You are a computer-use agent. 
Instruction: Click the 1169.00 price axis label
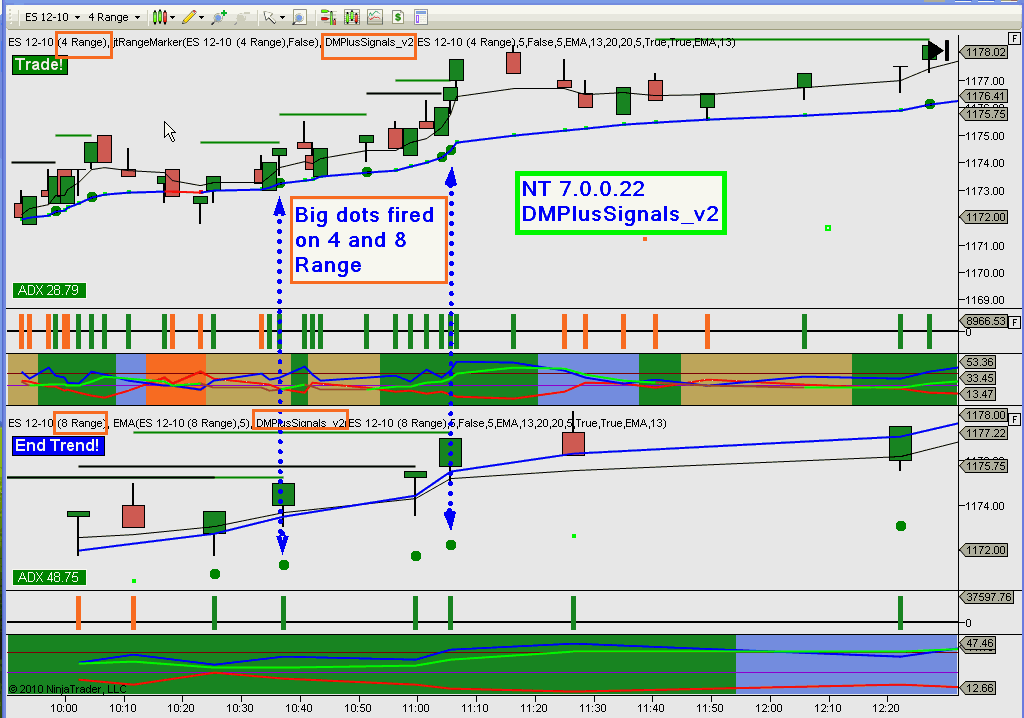985,301
